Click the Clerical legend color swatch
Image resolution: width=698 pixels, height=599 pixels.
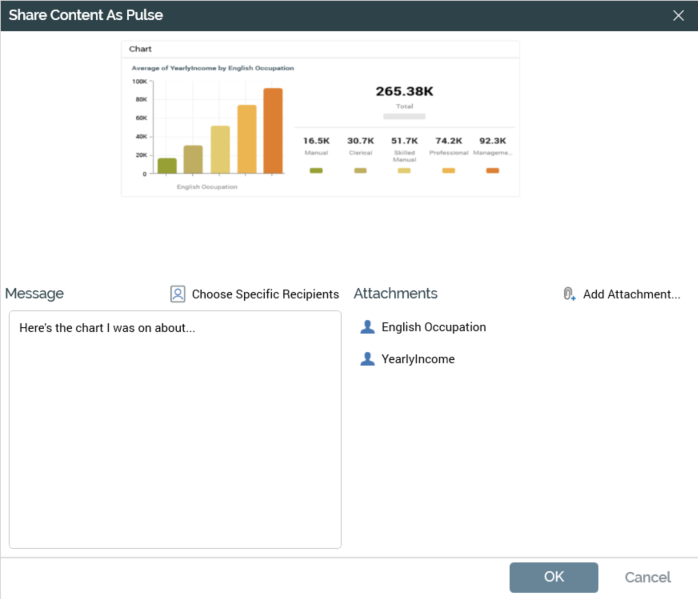coord(360,171)
